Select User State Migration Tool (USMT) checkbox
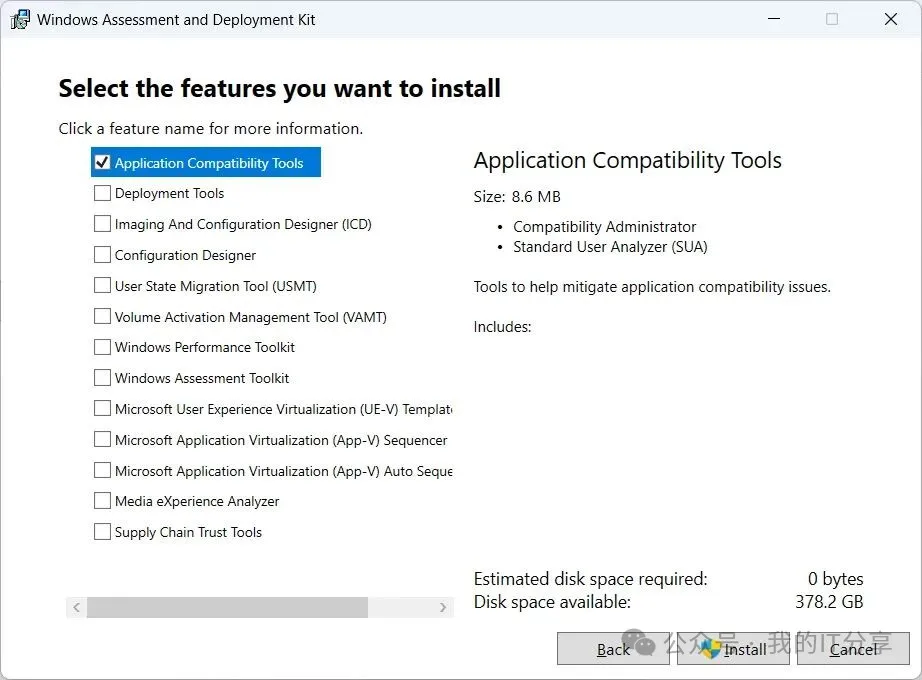The image size is (922, 680). point(102,286)
